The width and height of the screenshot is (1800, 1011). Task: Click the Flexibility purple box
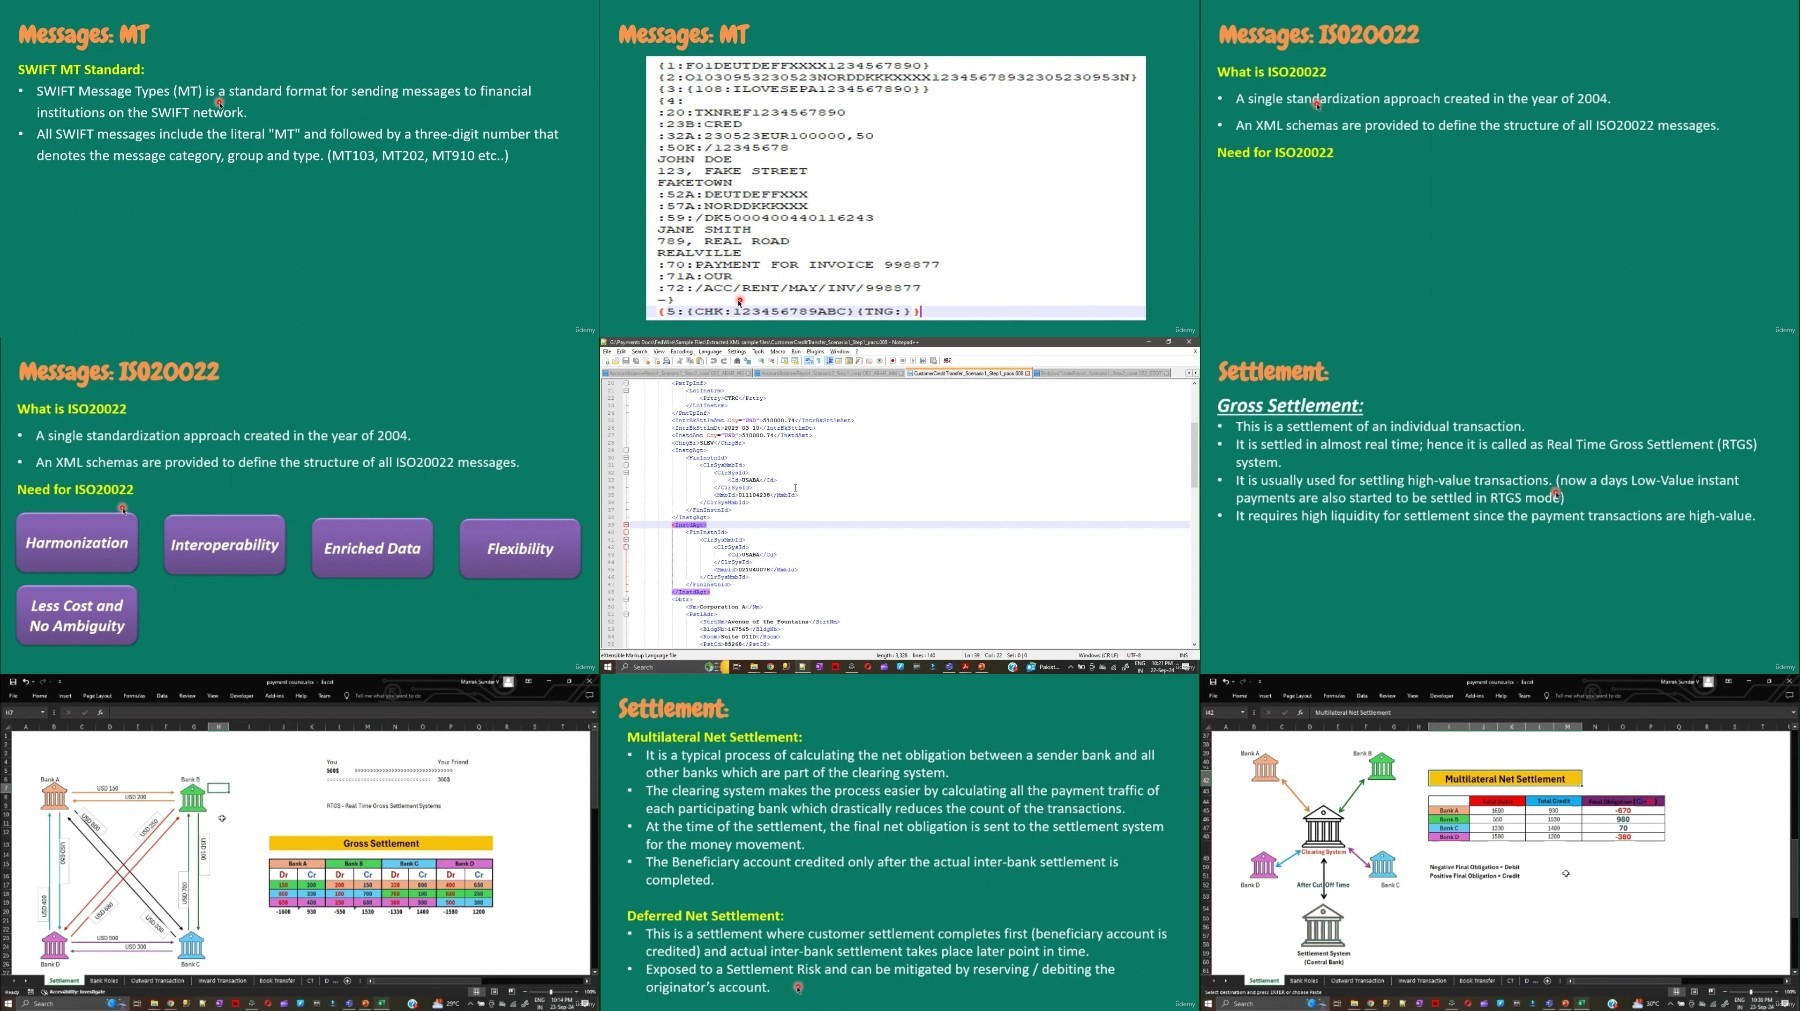[x=520, y=548]
